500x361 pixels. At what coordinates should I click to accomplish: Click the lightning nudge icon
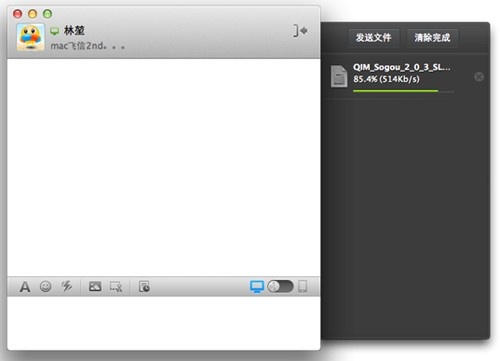point(67,286)
